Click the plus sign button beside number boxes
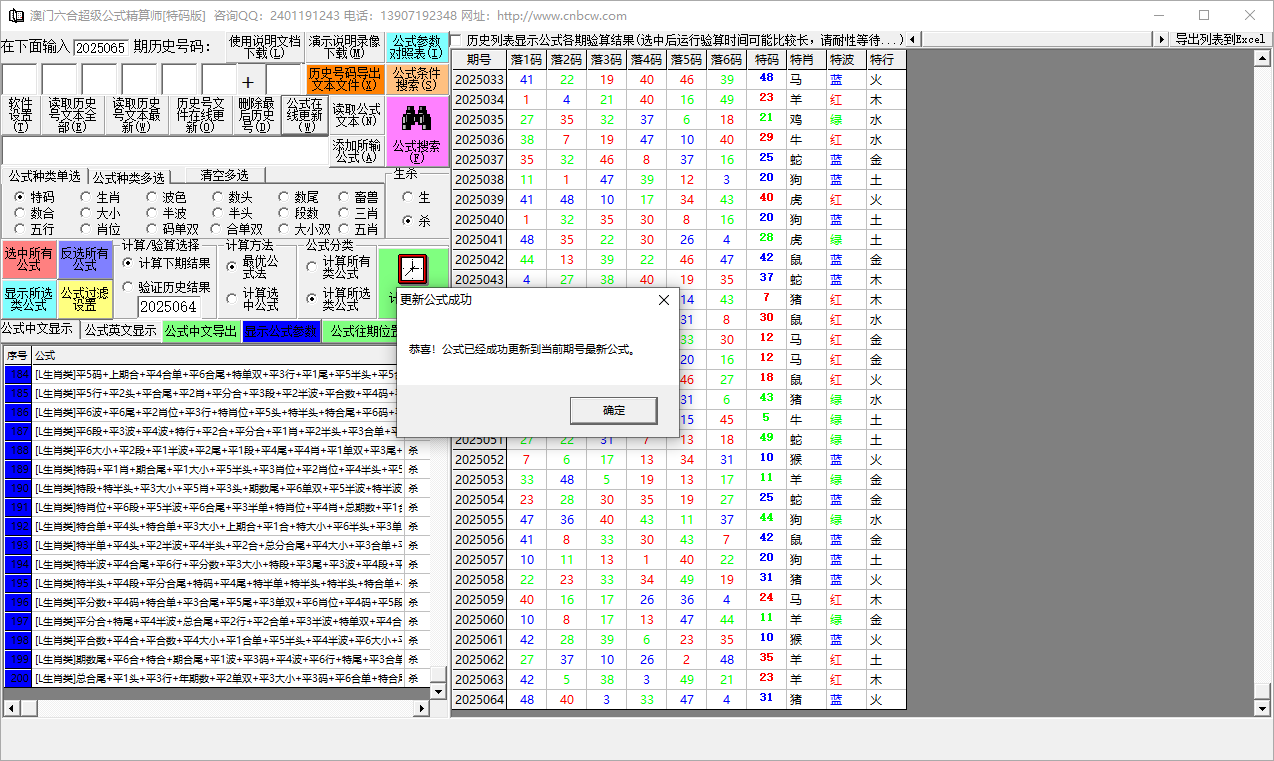Viewport: 1274px width, 761px height. point(248,82)
